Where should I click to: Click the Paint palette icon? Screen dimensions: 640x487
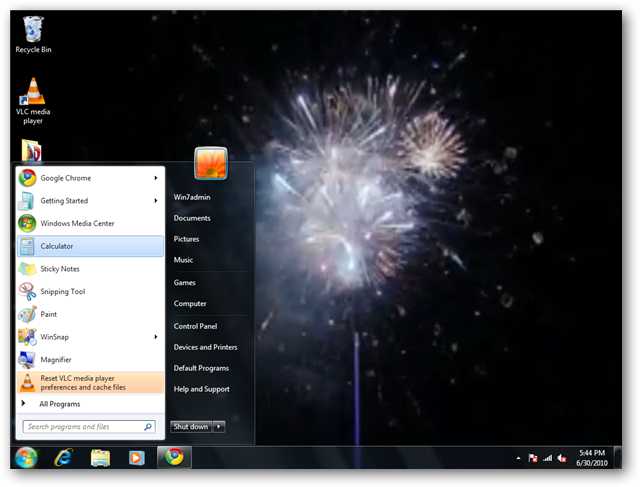pos(27,314)
